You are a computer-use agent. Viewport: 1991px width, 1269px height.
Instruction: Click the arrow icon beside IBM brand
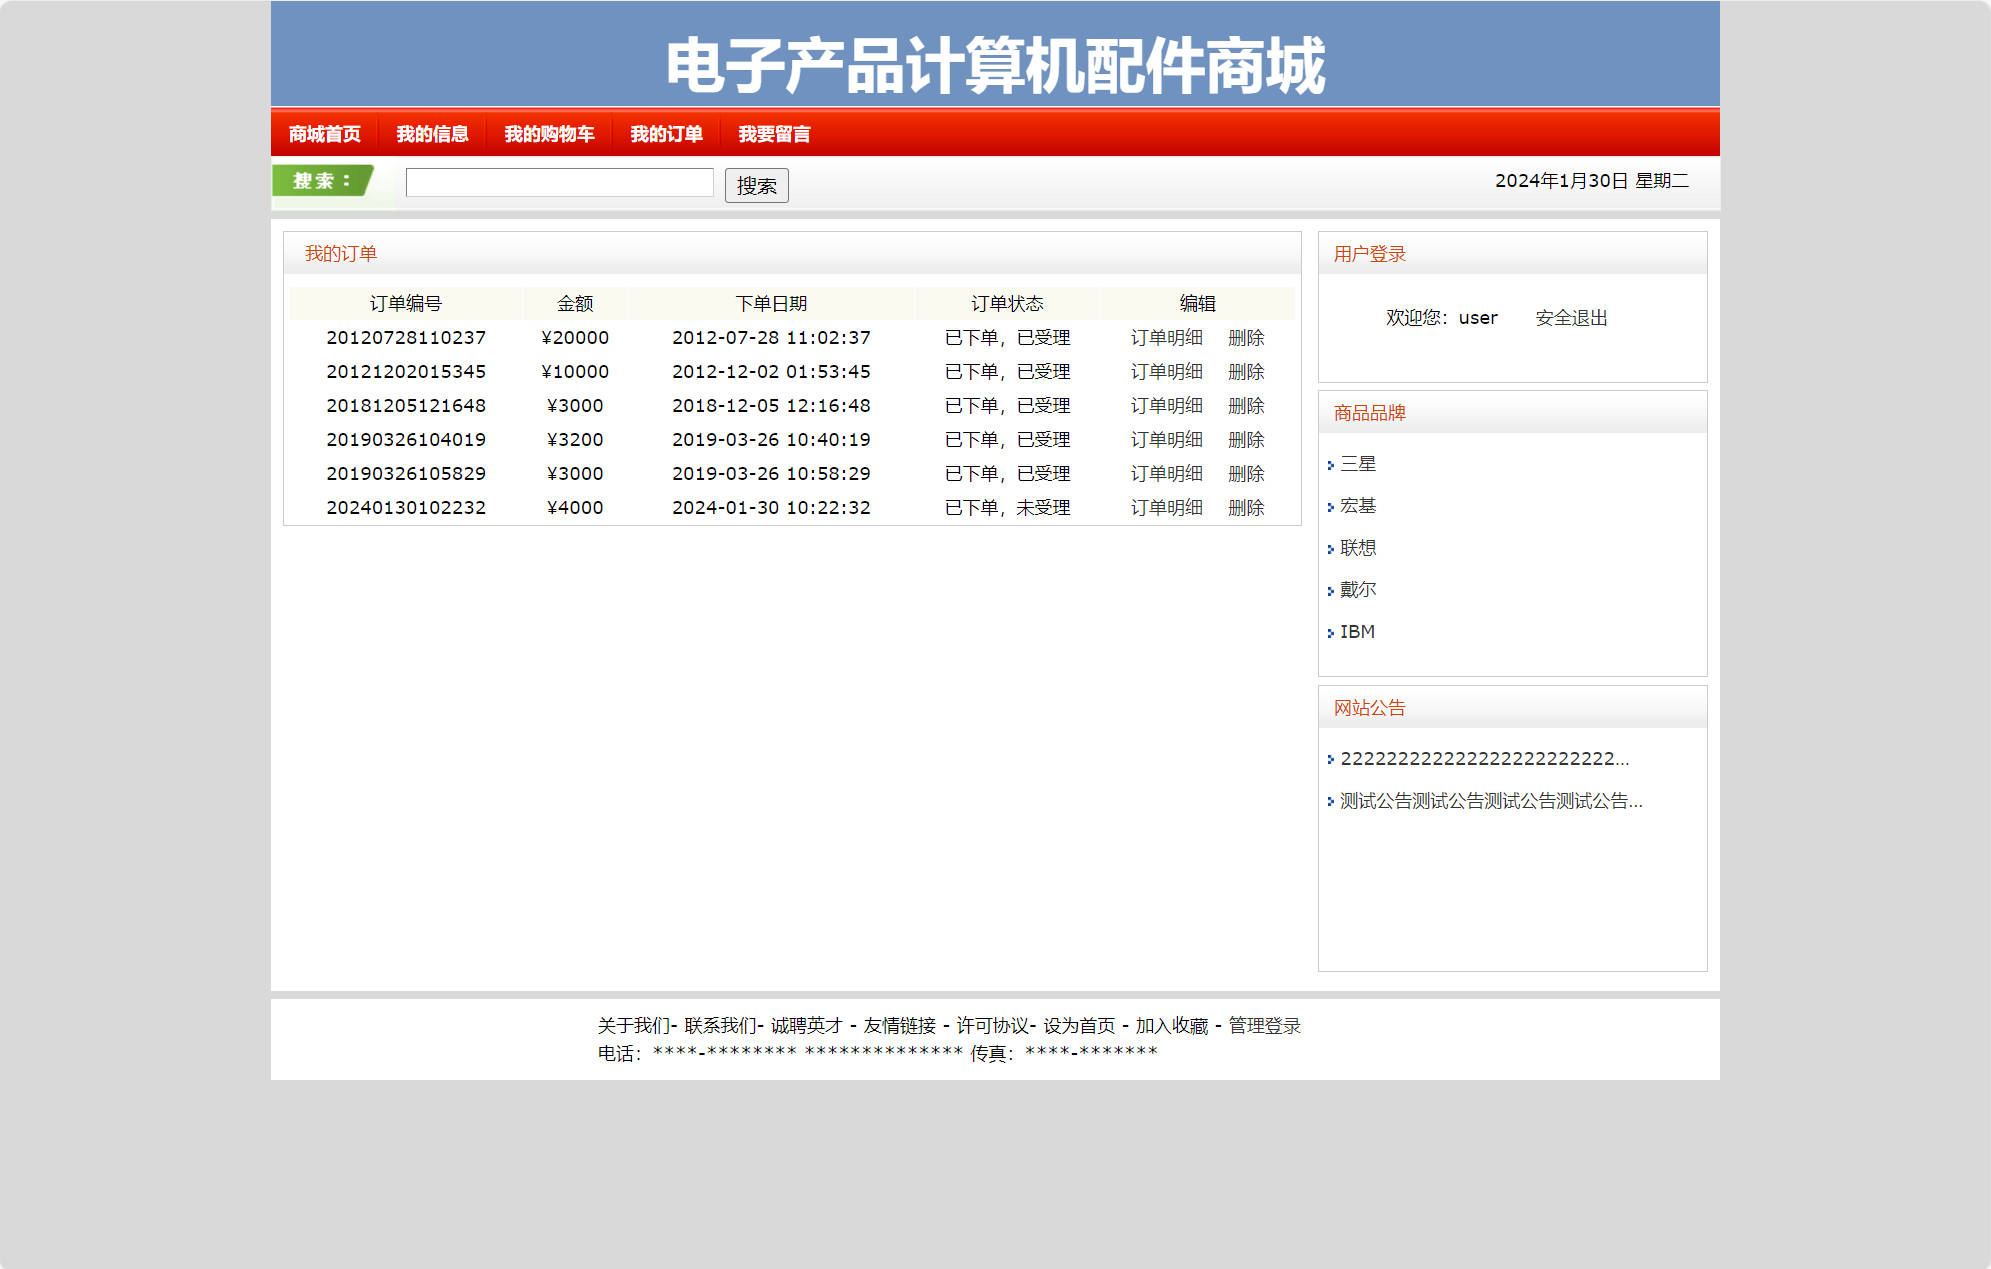(1331, 632)
